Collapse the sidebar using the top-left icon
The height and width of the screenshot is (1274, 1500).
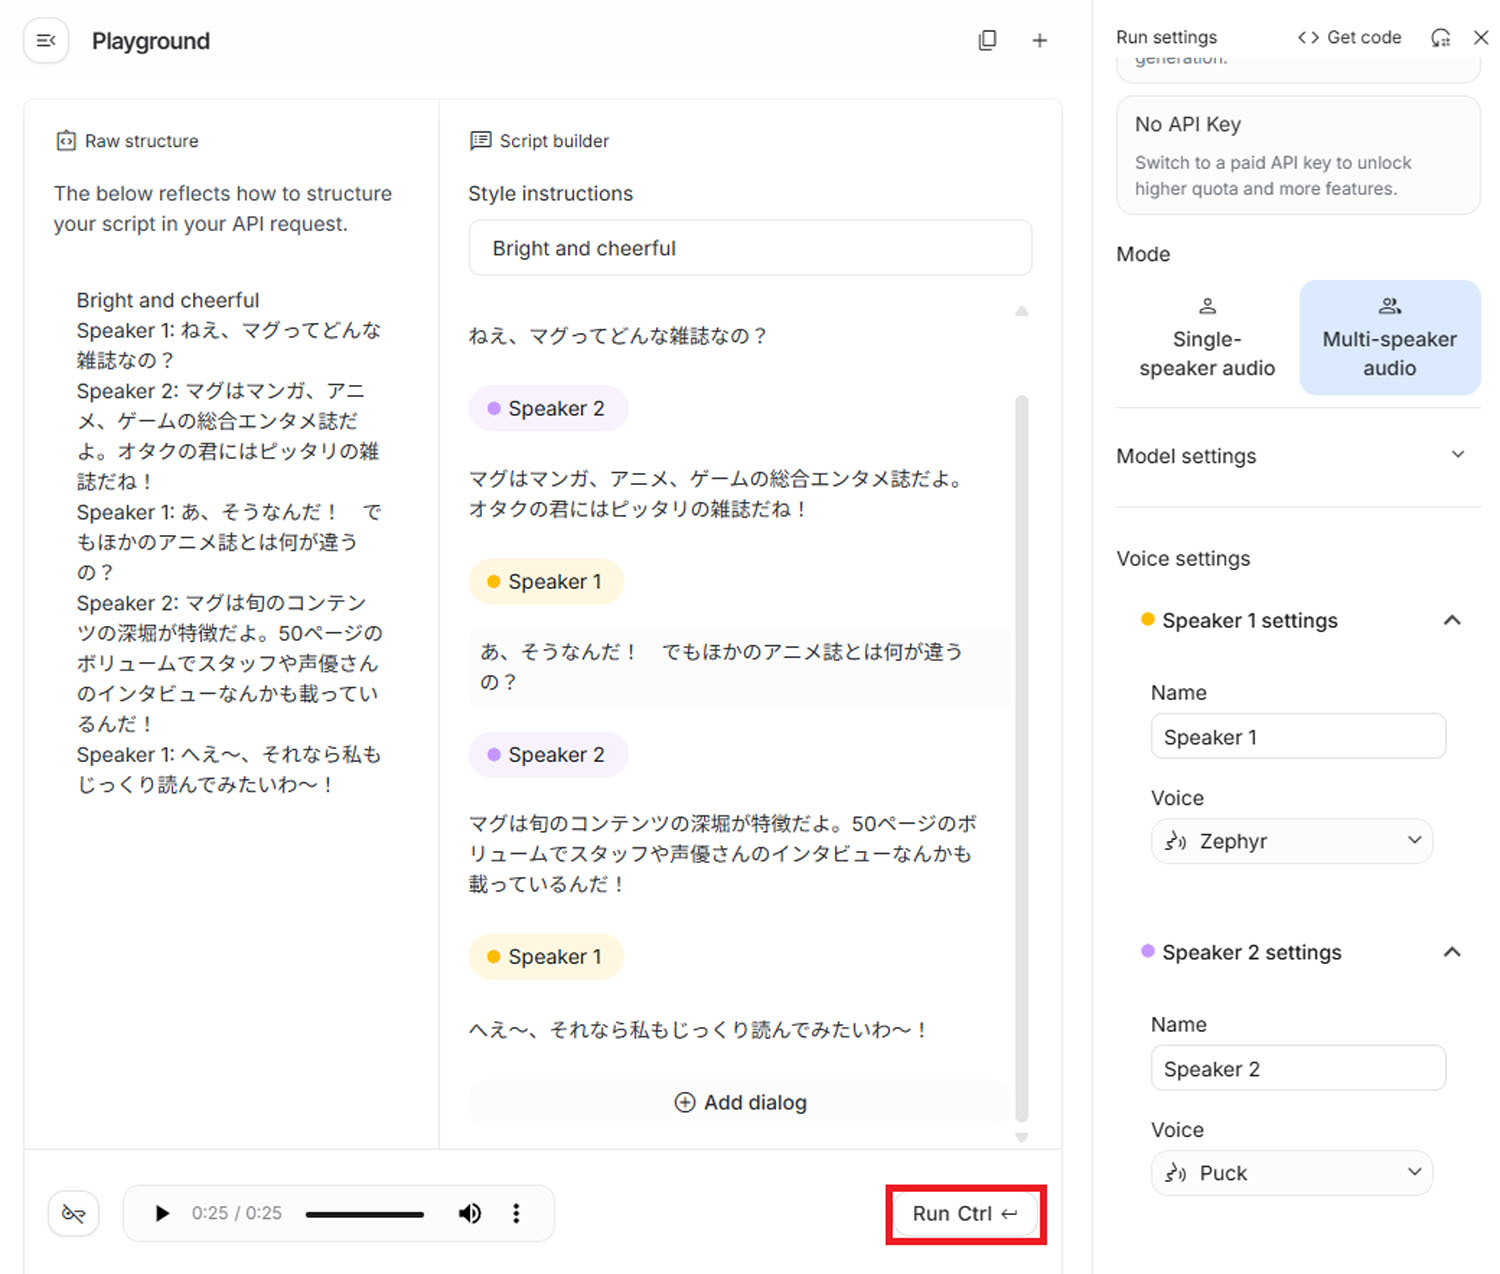(x=45, y=40)
